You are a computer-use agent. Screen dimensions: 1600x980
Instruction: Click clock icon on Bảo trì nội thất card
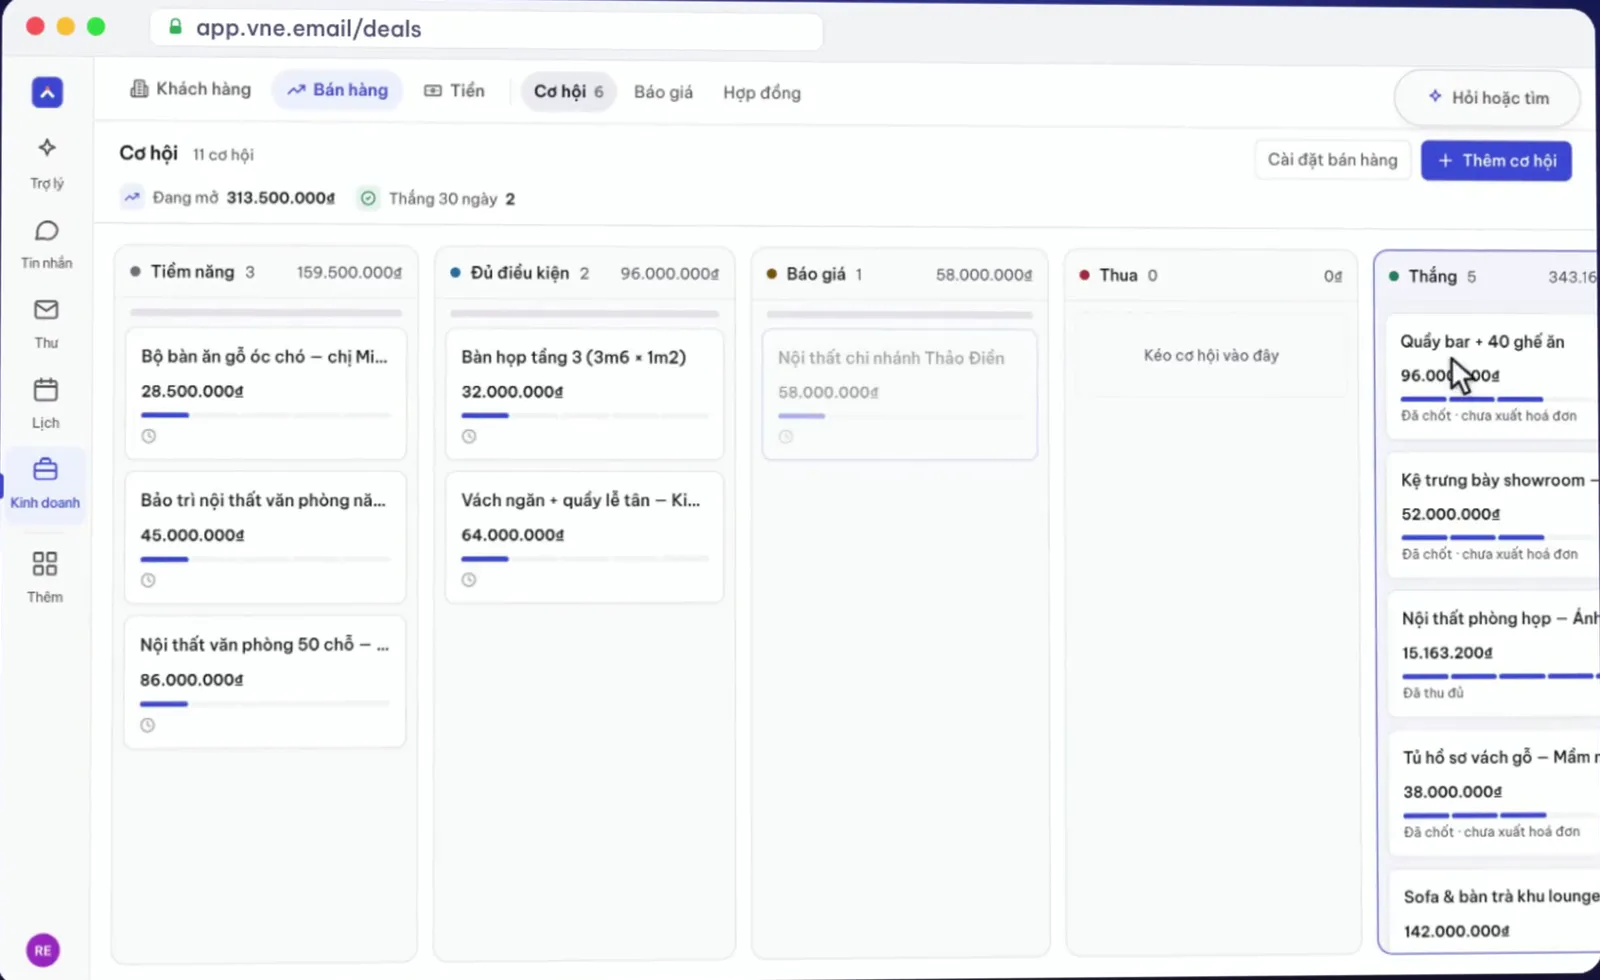click(148, 580)
